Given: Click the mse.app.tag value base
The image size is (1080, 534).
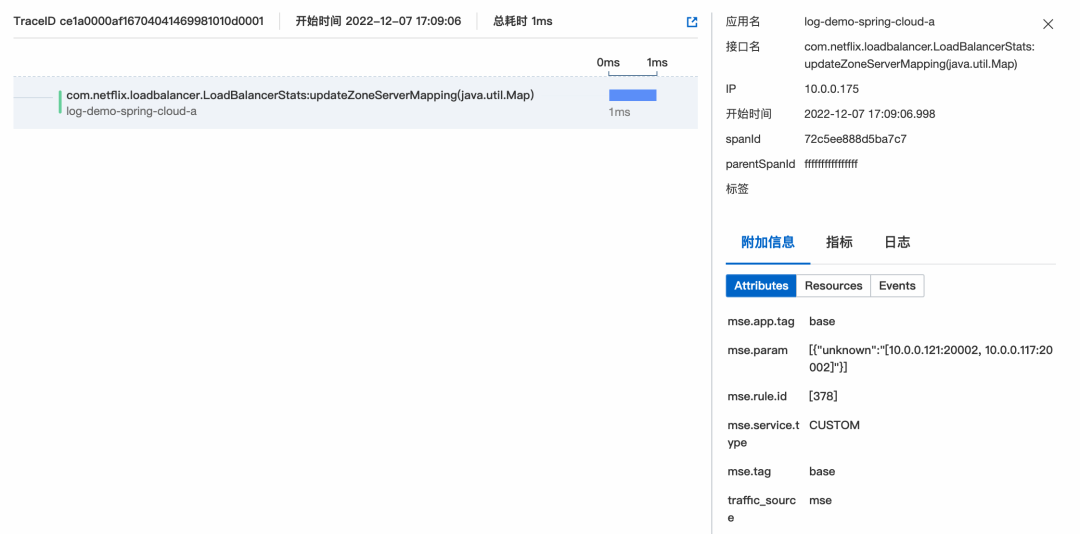Looking at the screenshot, I should [822, 320].
